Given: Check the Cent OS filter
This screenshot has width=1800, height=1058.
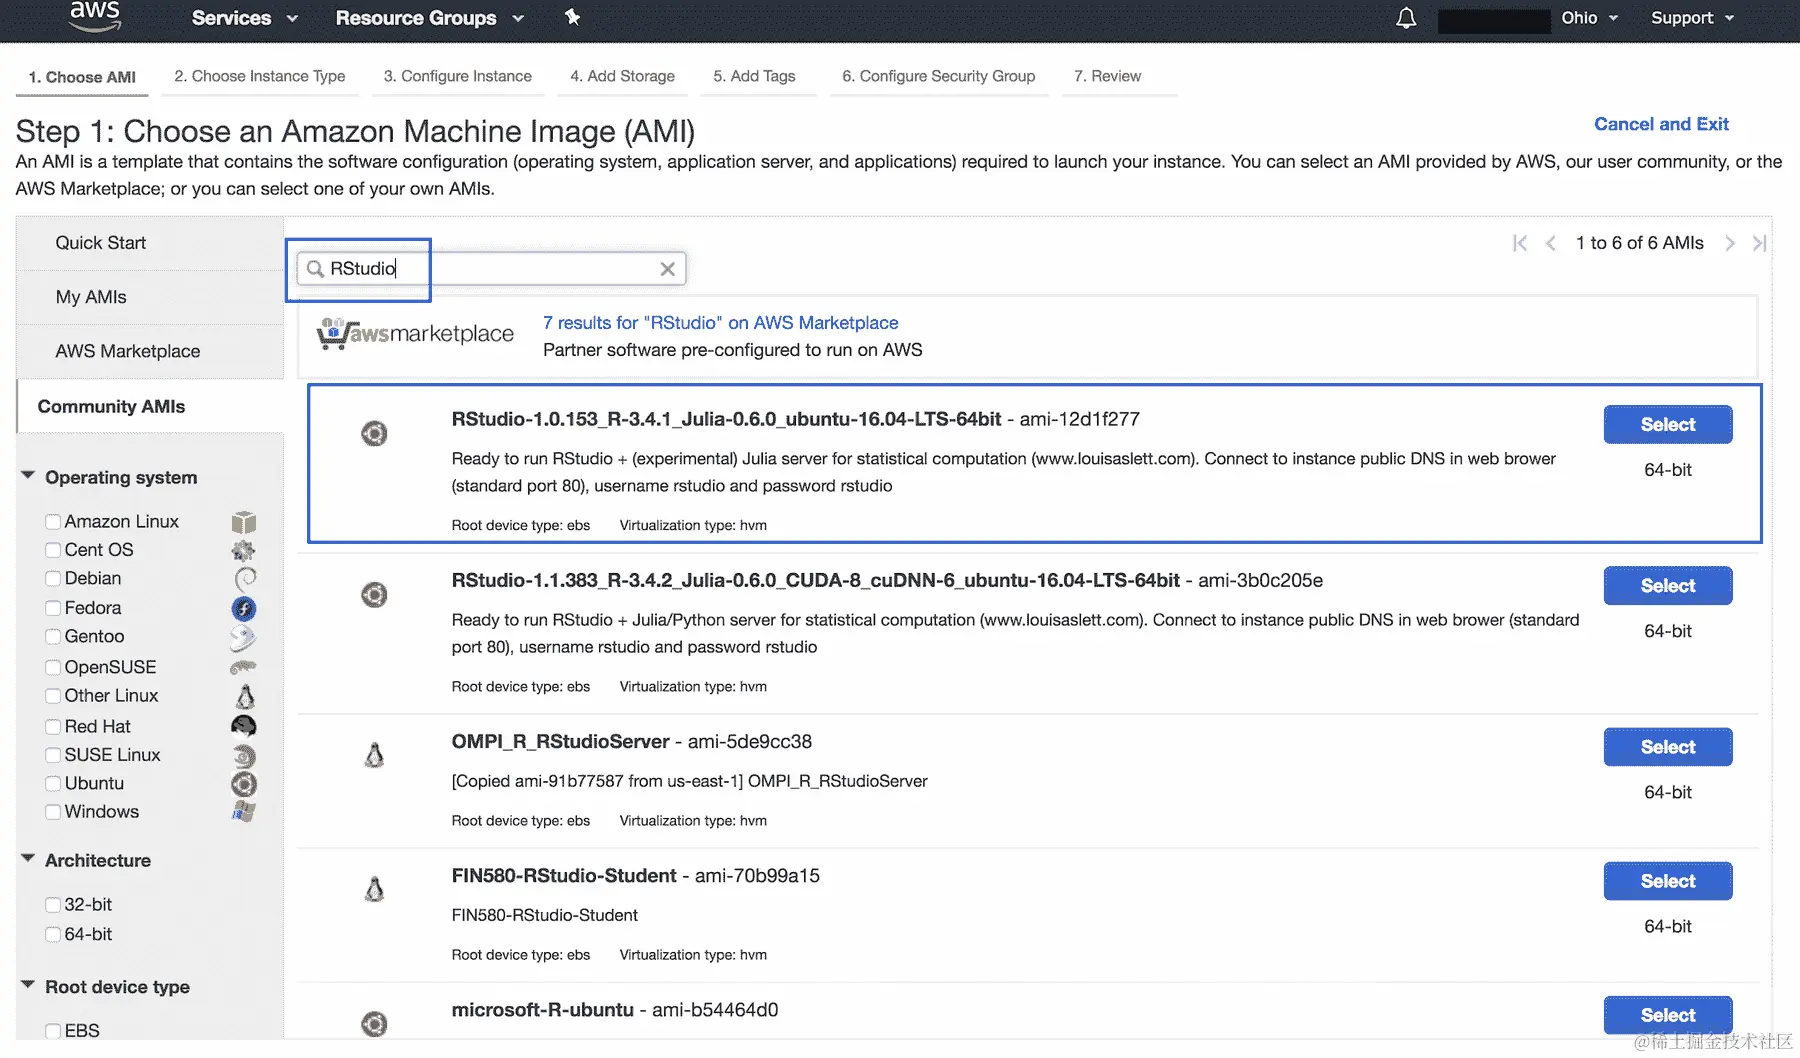Looking at the screenshot, I should (x=53, y=550).
